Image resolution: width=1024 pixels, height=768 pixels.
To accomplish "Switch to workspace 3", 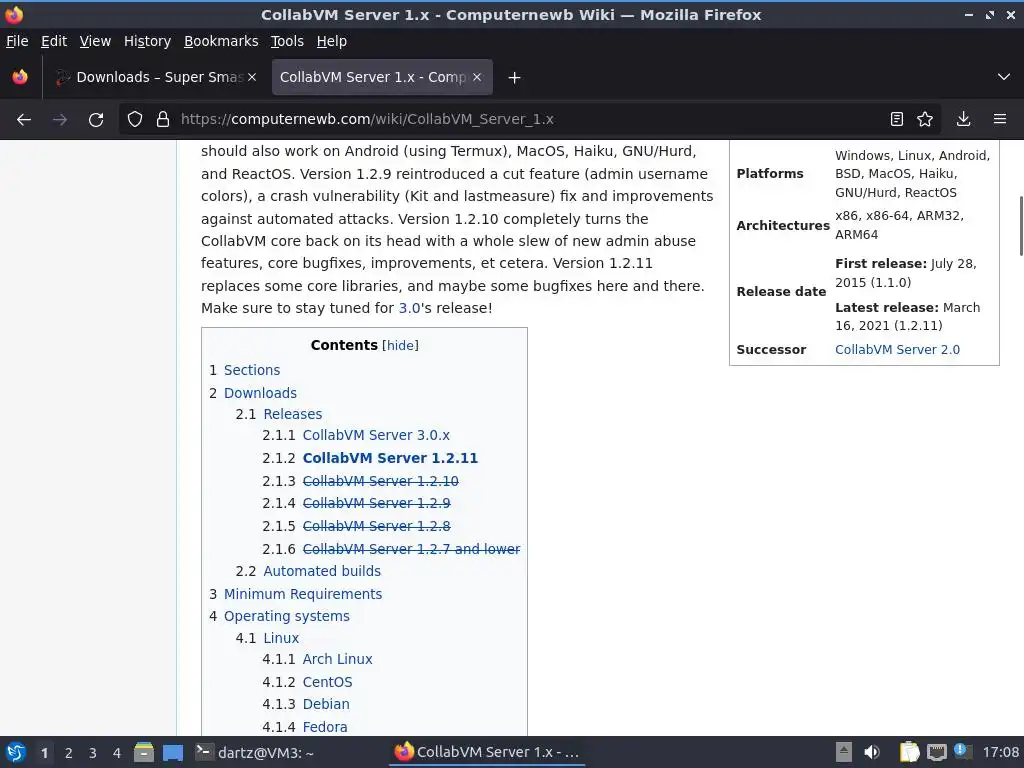I will tap(93, 753).
